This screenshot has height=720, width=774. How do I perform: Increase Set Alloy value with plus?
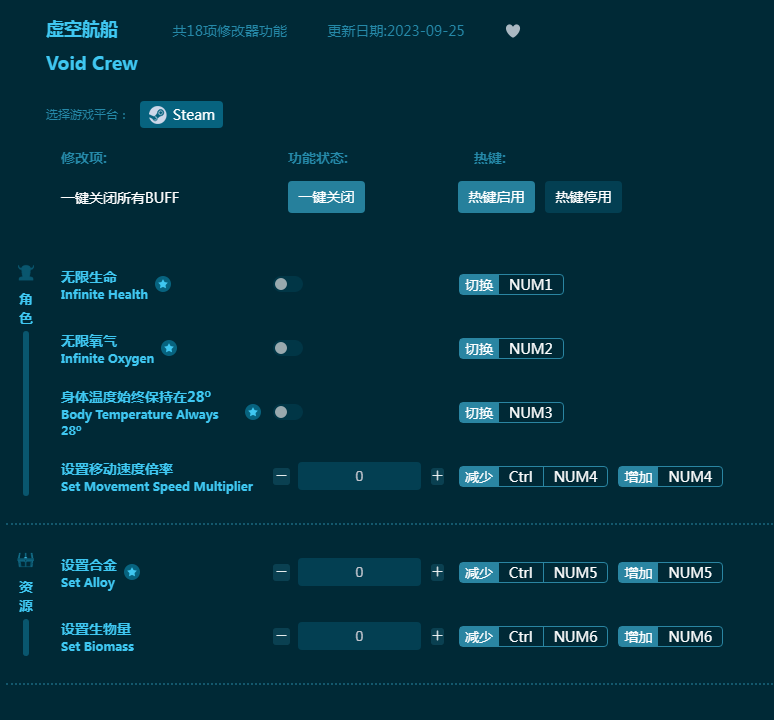pos(437,572)
